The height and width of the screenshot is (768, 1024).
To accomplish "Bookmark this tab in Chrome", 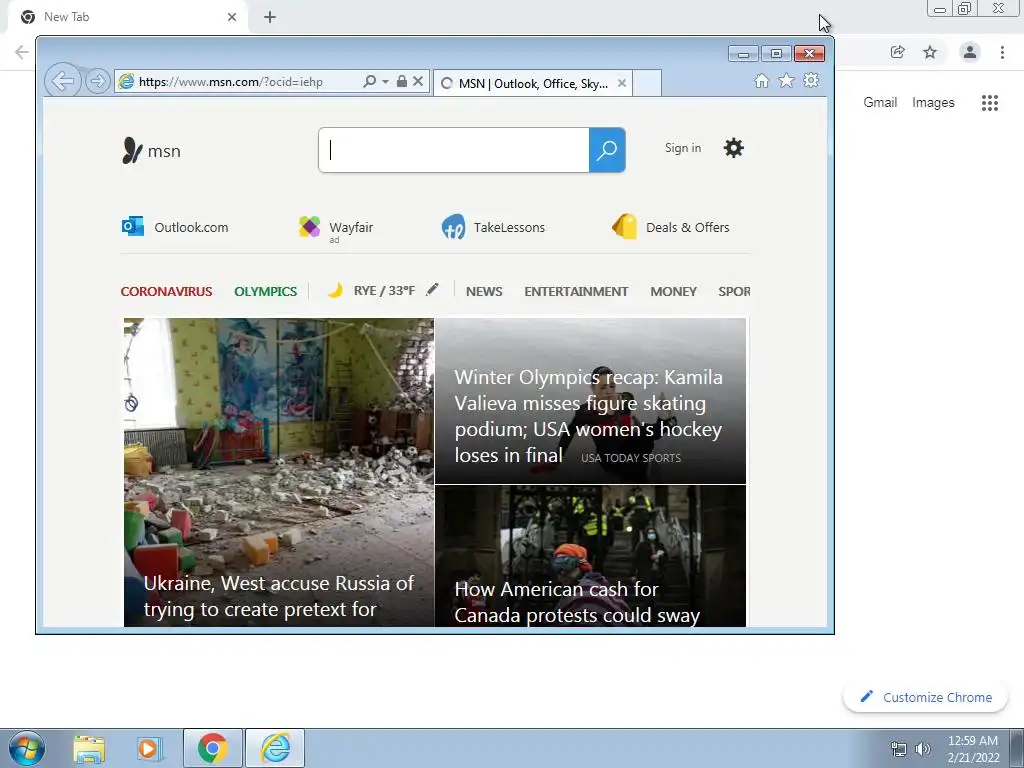I will coord(930,52).
